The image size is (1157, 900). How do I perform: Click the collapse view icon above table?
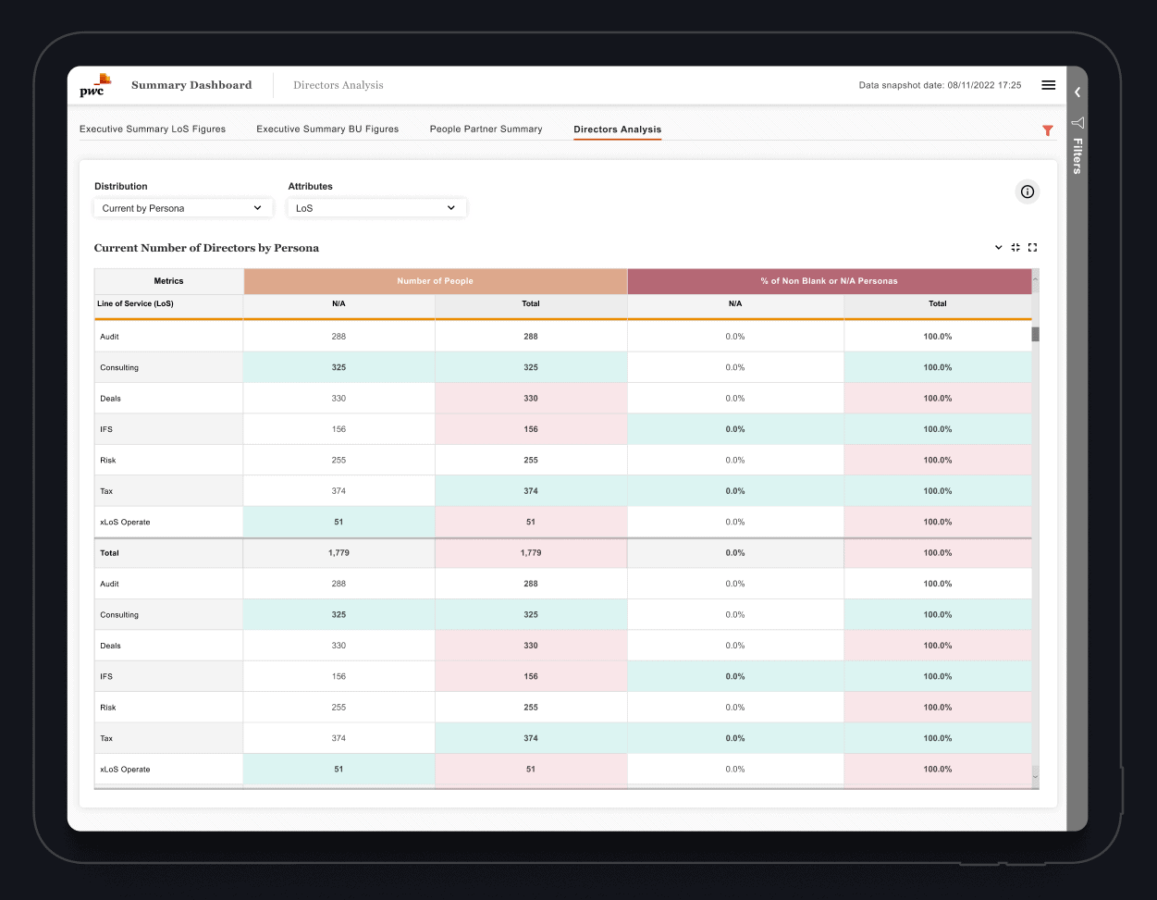(1015, 248)
